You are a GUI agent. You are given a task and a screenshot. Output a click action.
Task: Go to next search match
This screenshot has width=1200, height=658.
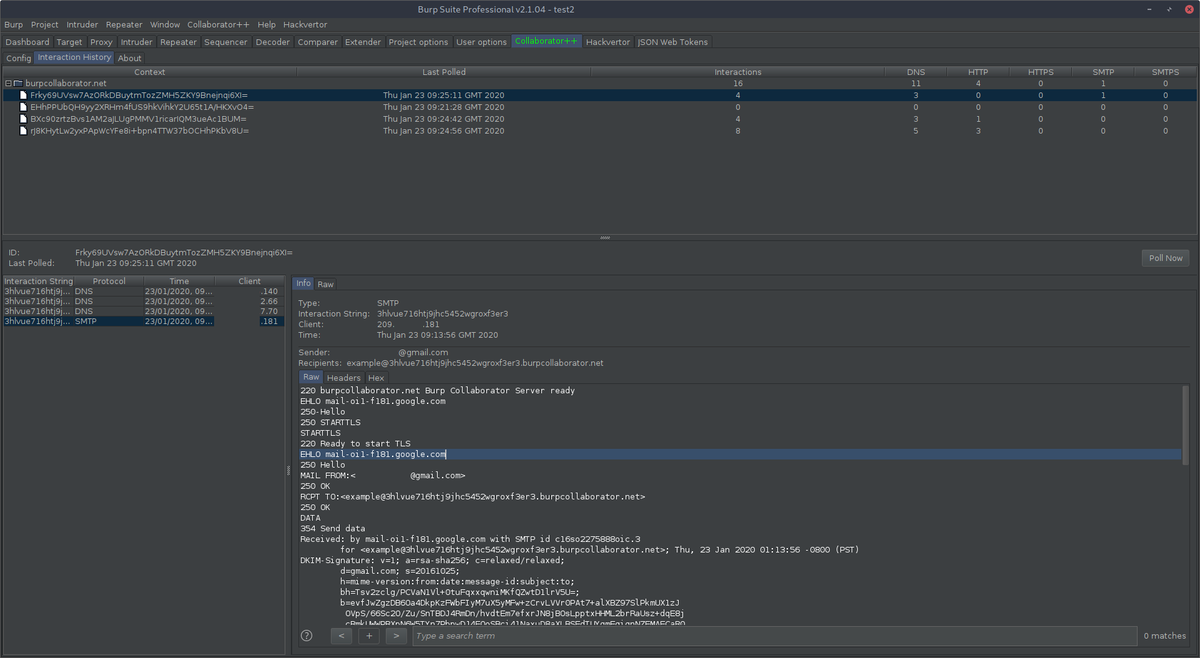(396, 635)
